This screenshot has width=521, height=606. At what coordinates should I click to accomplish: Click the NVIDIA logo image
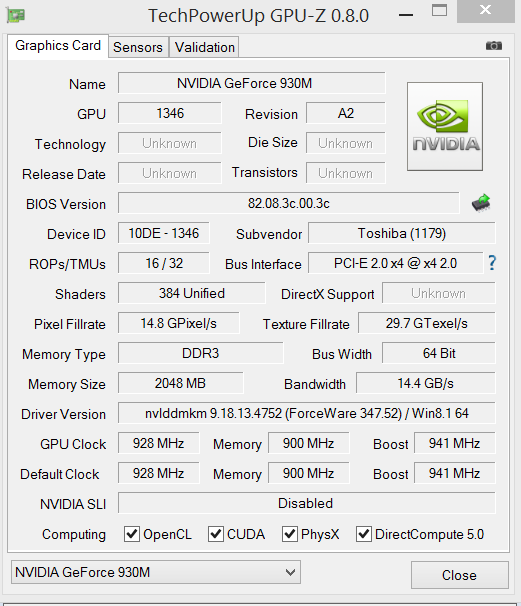click(445, 126)
